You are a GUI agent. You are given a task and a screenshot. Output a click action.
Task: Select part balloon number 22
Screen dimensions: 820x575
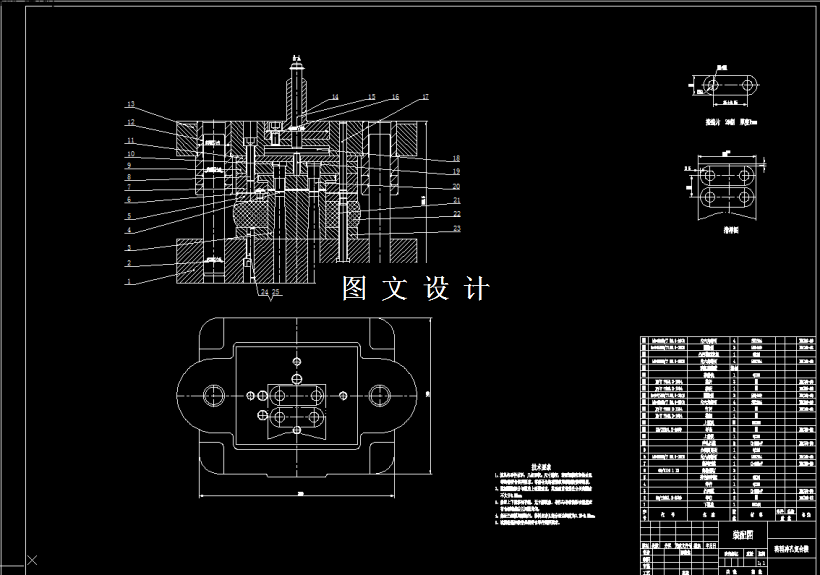[457, 214]
